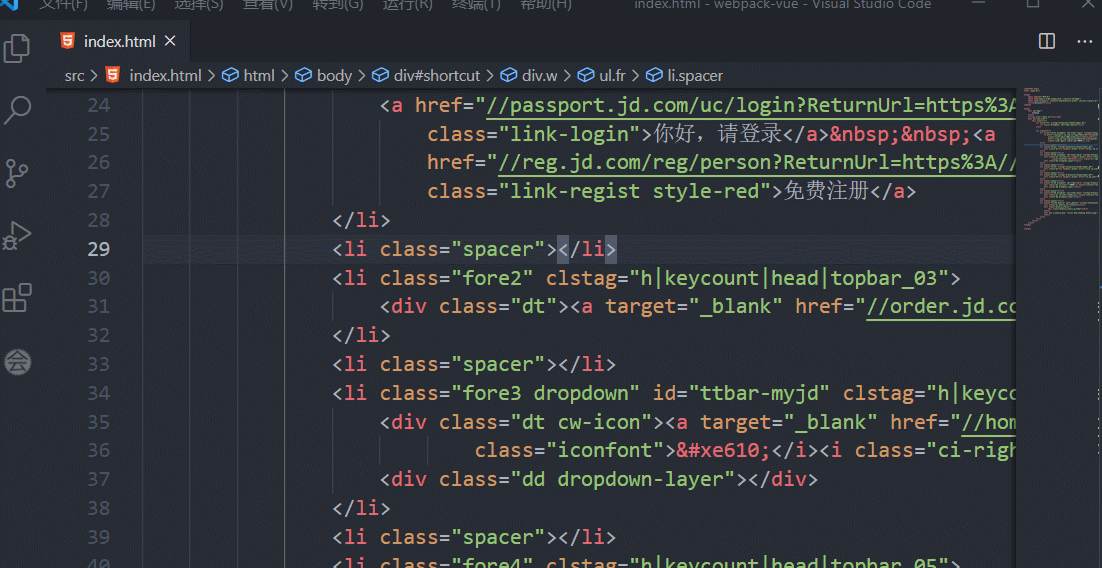
Task: Expand the src breadcrumb folder
Action: coord(75,75)
